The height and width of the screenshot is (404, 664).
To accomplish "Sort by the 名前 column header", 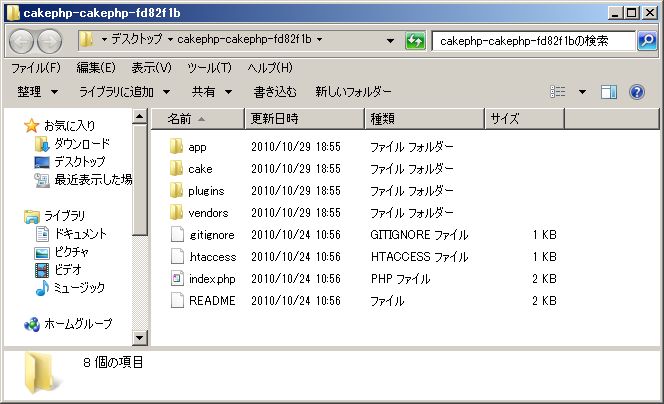I will 198,119.
